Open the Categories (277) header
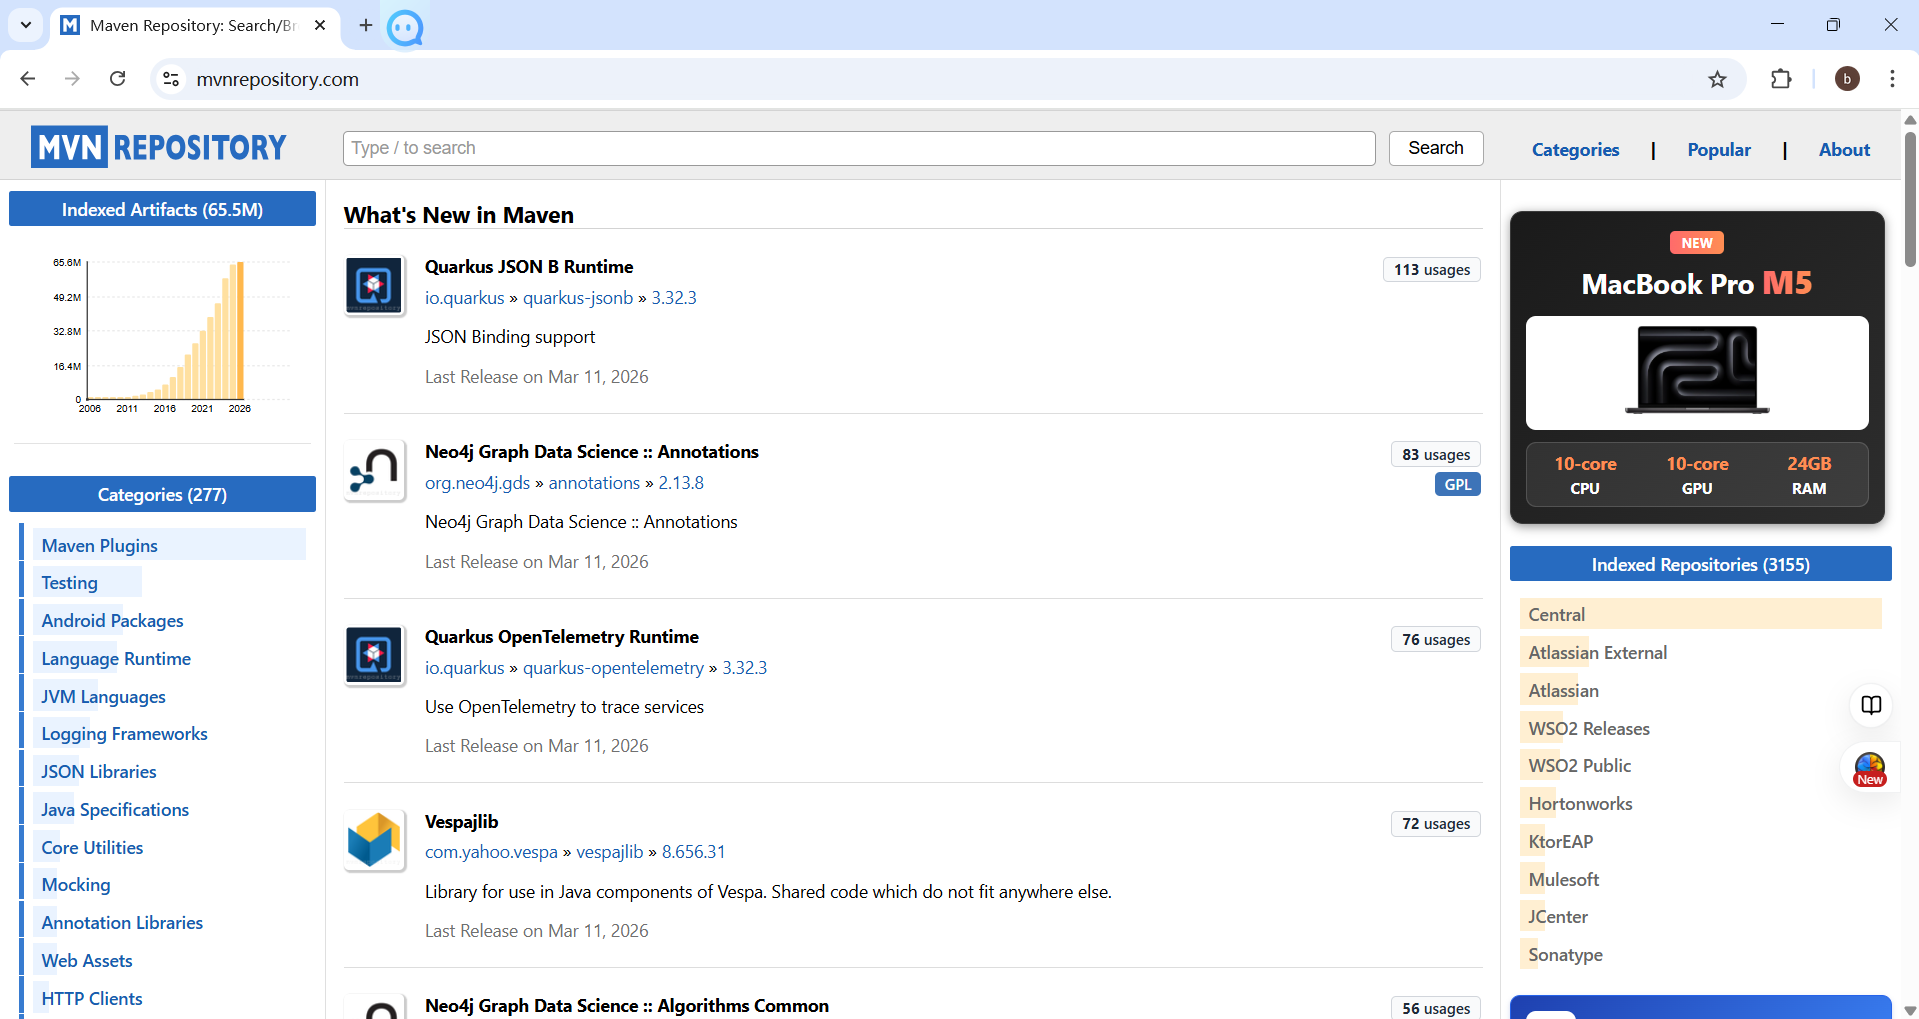Image resolution: width=1919 pixels, height=1019 pixels. coord(162,494)
